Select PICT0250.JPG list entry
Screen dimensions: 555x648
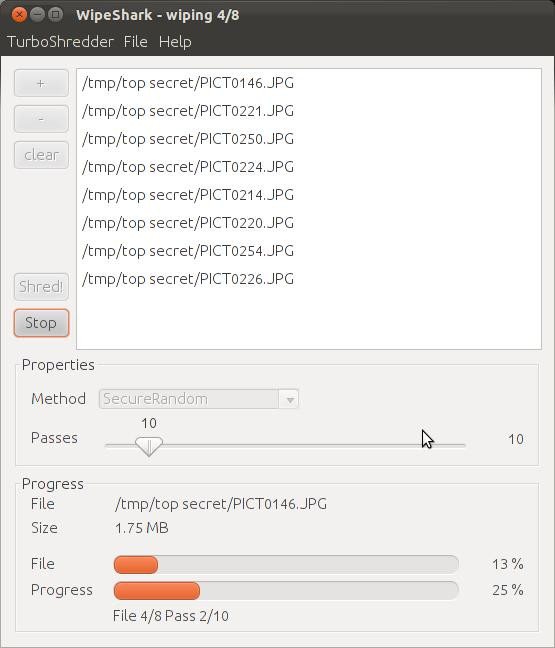tap(309, 139)
